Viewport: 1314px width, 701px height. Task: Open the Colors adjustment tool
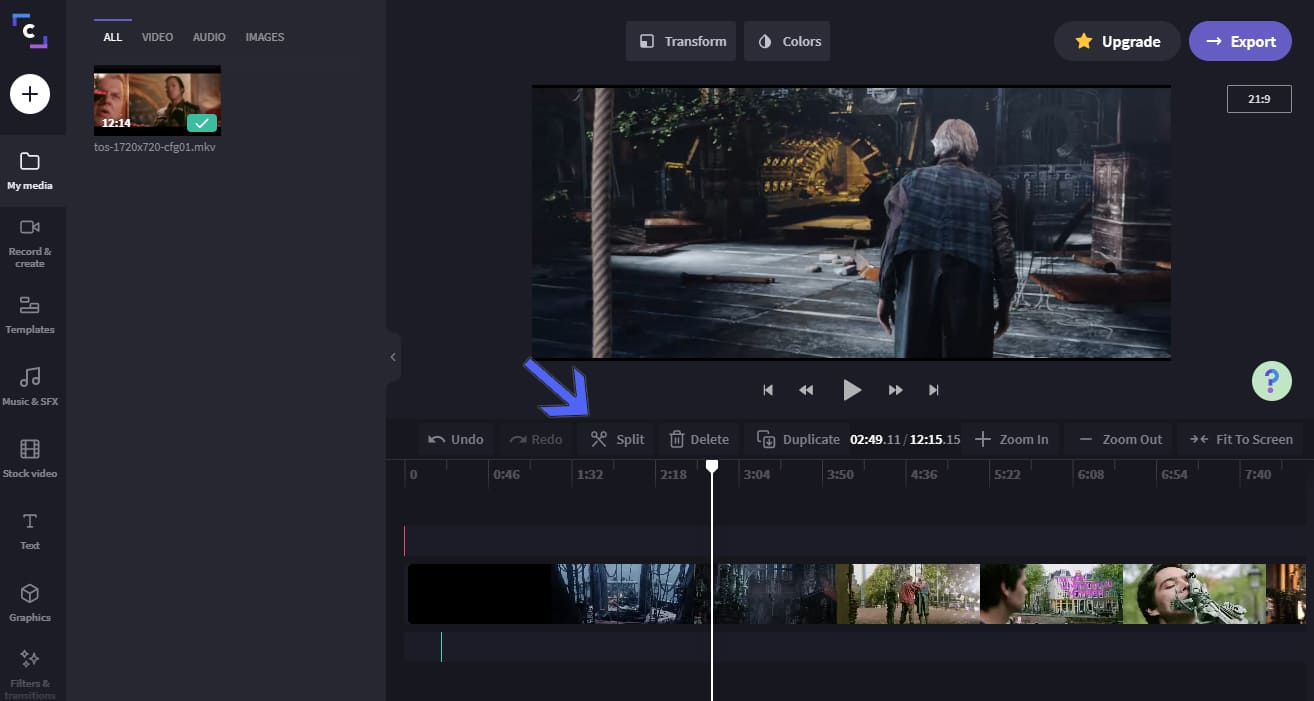pos(787,41)
